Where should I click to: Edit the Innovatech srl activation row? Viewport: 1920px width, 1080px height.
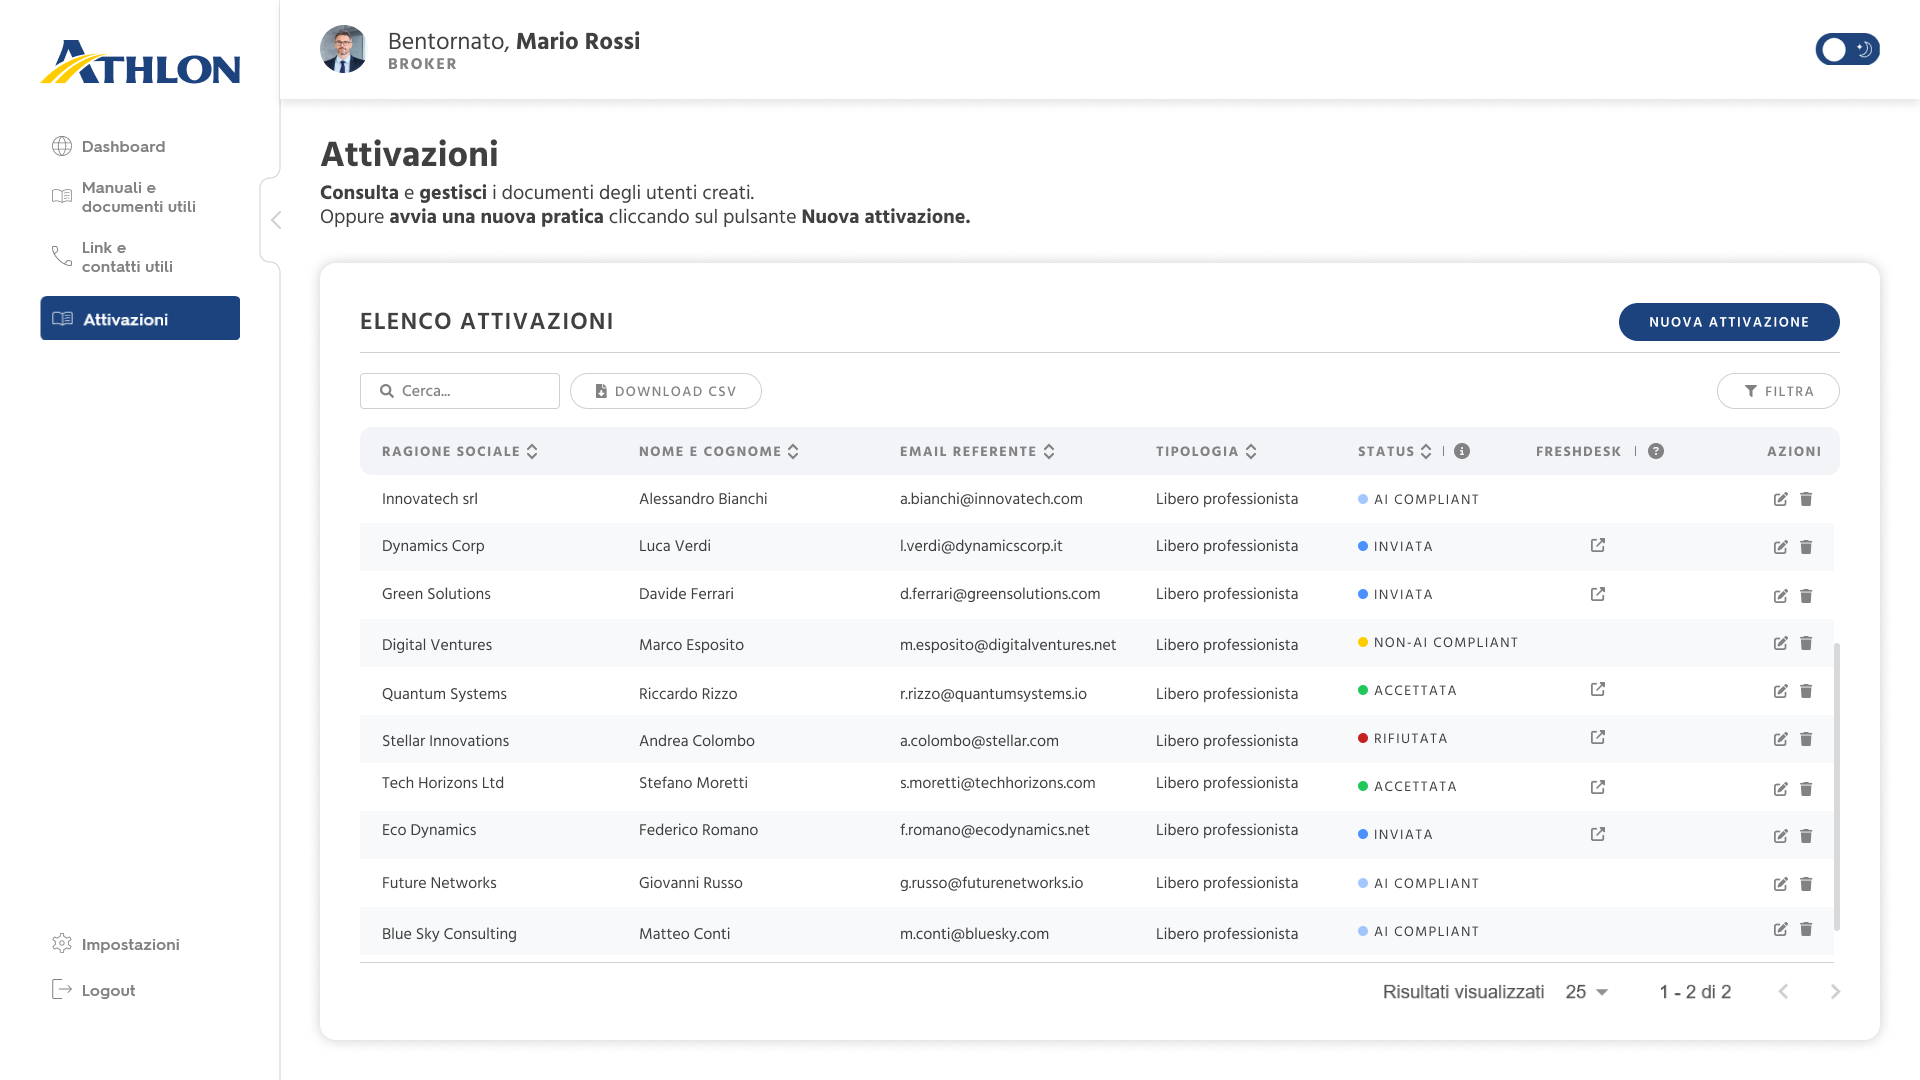pos(1780,499)
